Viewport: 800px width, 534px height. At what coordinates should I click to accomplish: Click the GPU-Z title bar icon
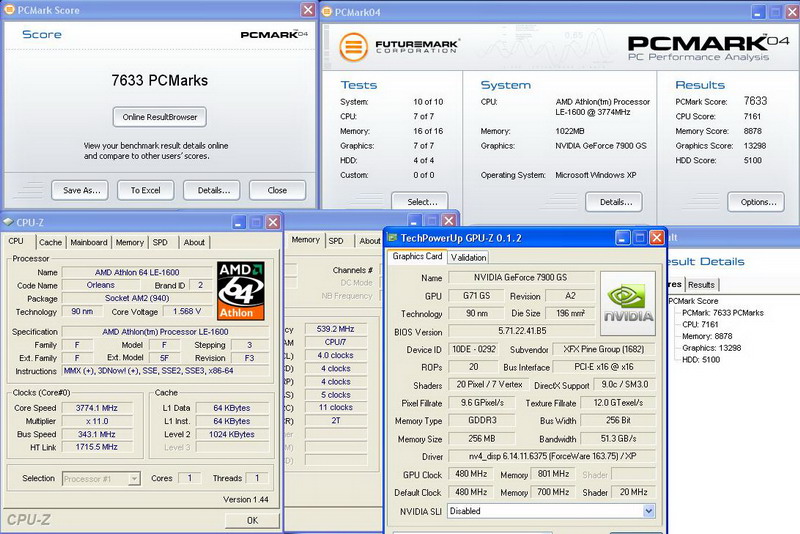(392, 238)
